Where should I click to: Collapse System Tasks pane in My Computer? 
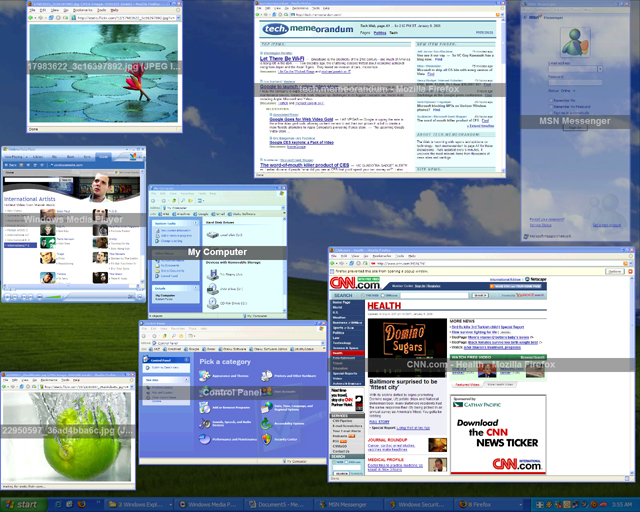pyautogui.click(x=196, y=223)
